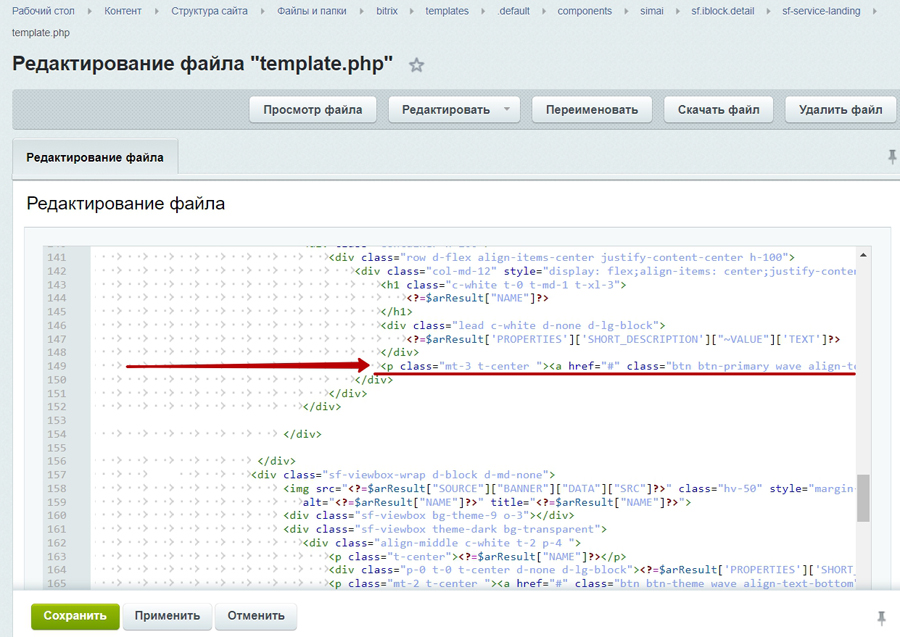Delete the file with Удалить файл
The height and width of the screenshot is (637, 900).
coord(840,109)
